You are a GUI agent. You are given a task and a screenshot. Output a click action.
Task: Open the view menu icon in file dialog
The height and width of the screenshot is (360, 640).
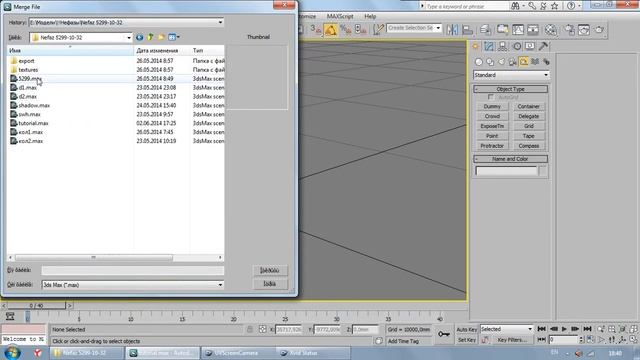173,38
